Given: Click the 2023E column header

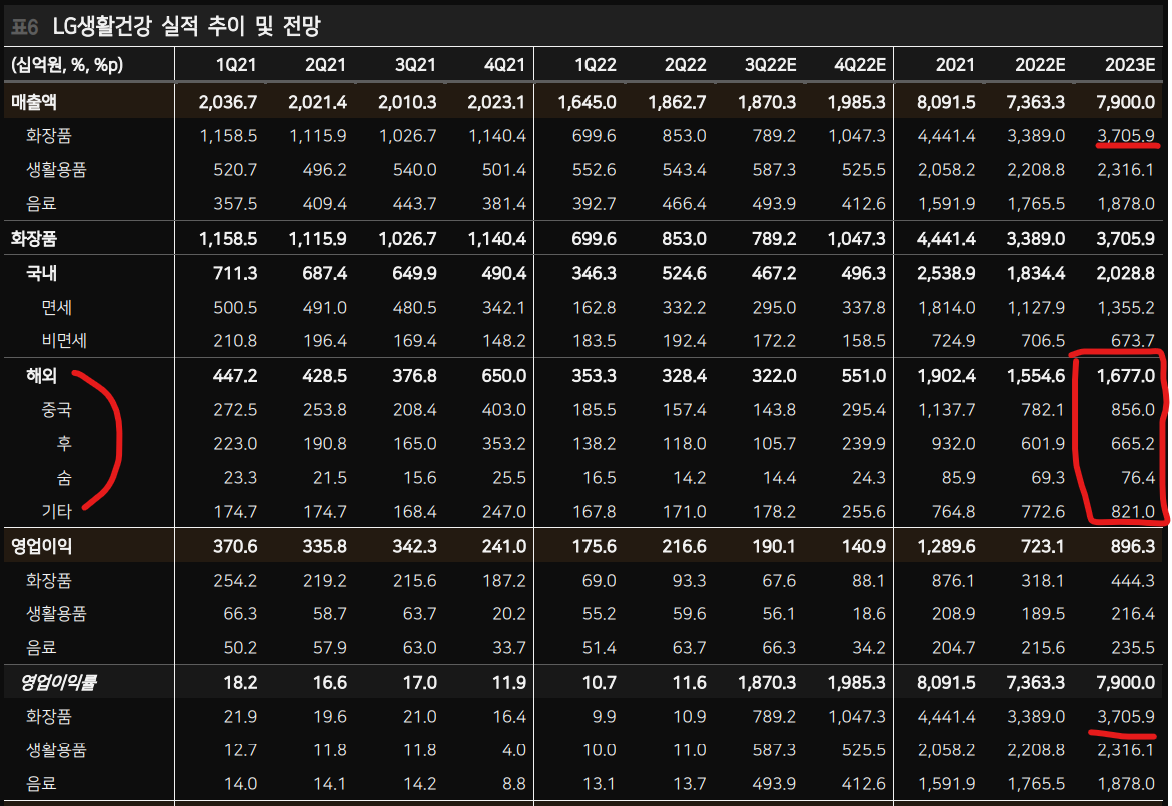Looking at the screenshot, I should [1129, 65].
